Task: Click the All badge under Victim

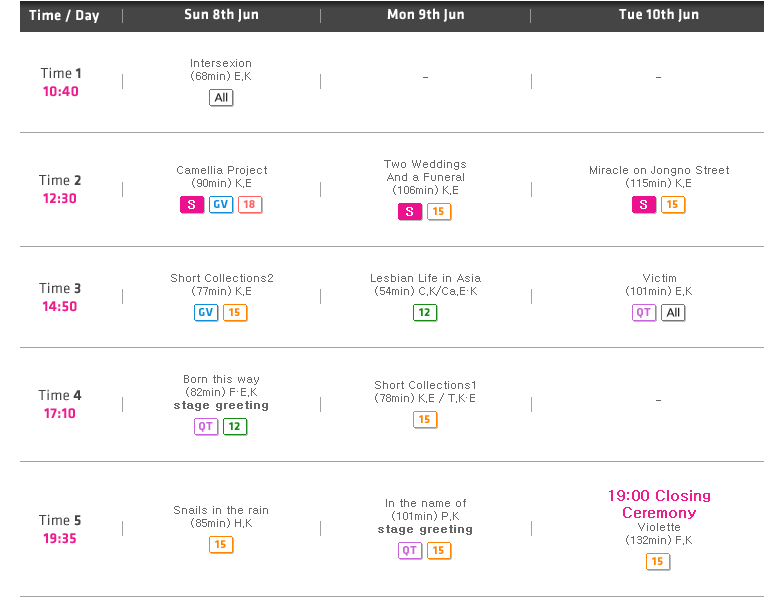Action: pos(674,312)
